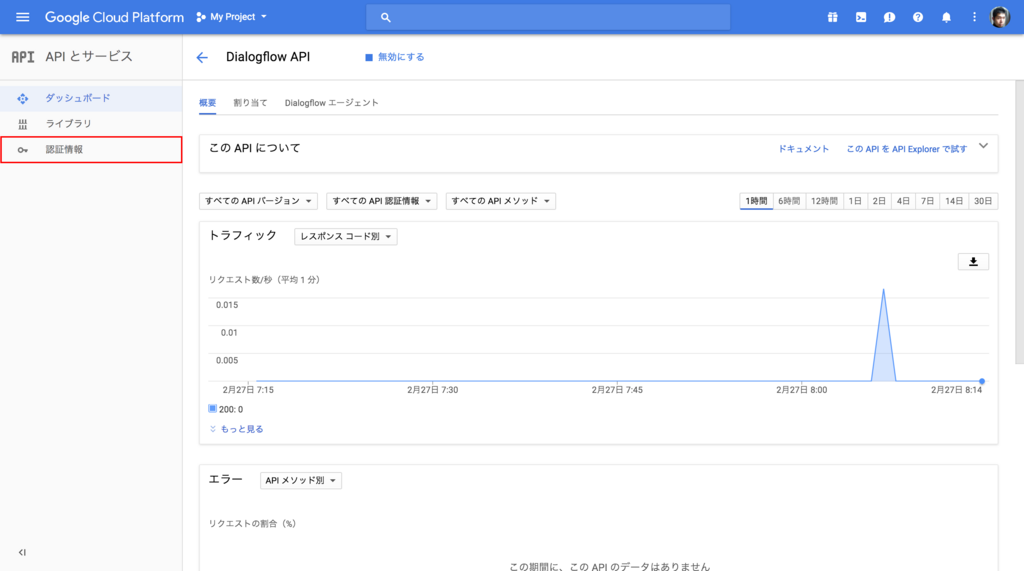Open the My Project selector dropdown

click(232, 17)
